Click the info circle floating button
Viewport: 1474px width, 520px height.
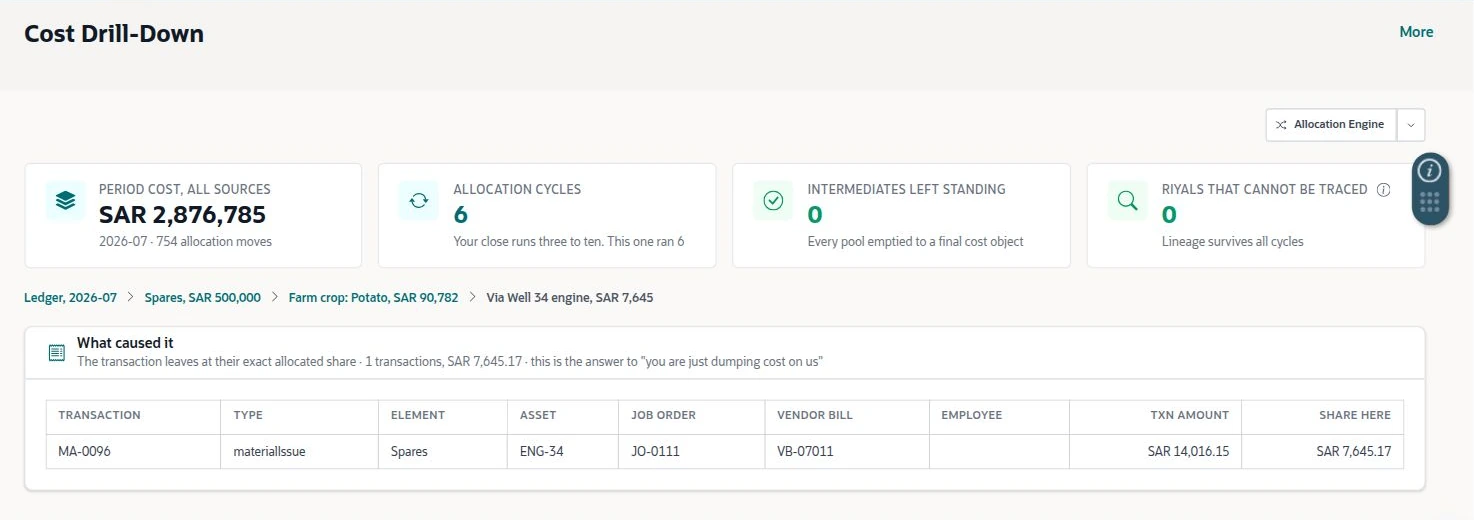1430,170
